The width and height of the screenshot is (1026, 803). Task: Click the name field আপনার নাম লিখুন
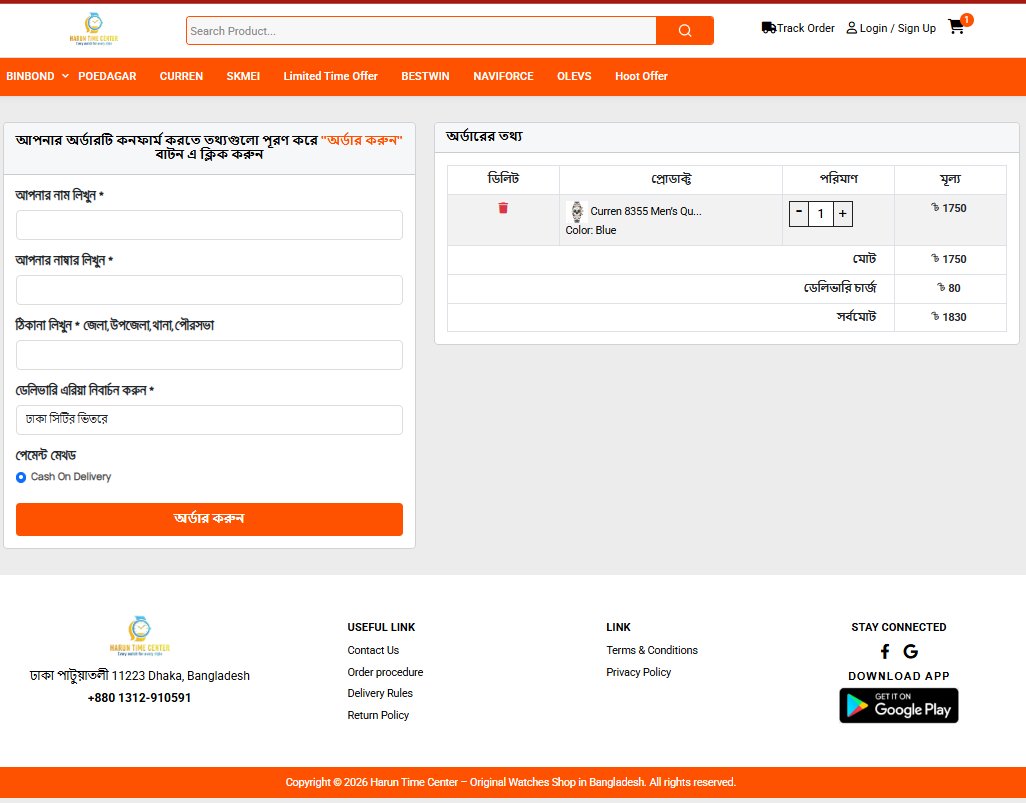209,225
